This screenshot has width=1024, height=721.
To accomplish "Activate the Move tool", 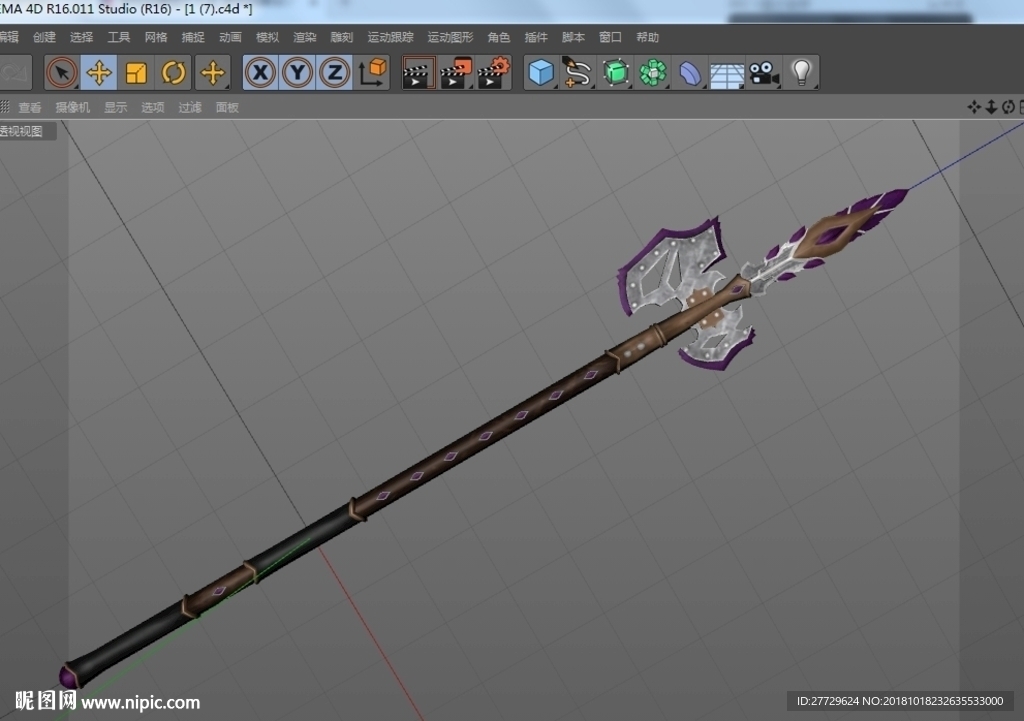I will [99, 72].
